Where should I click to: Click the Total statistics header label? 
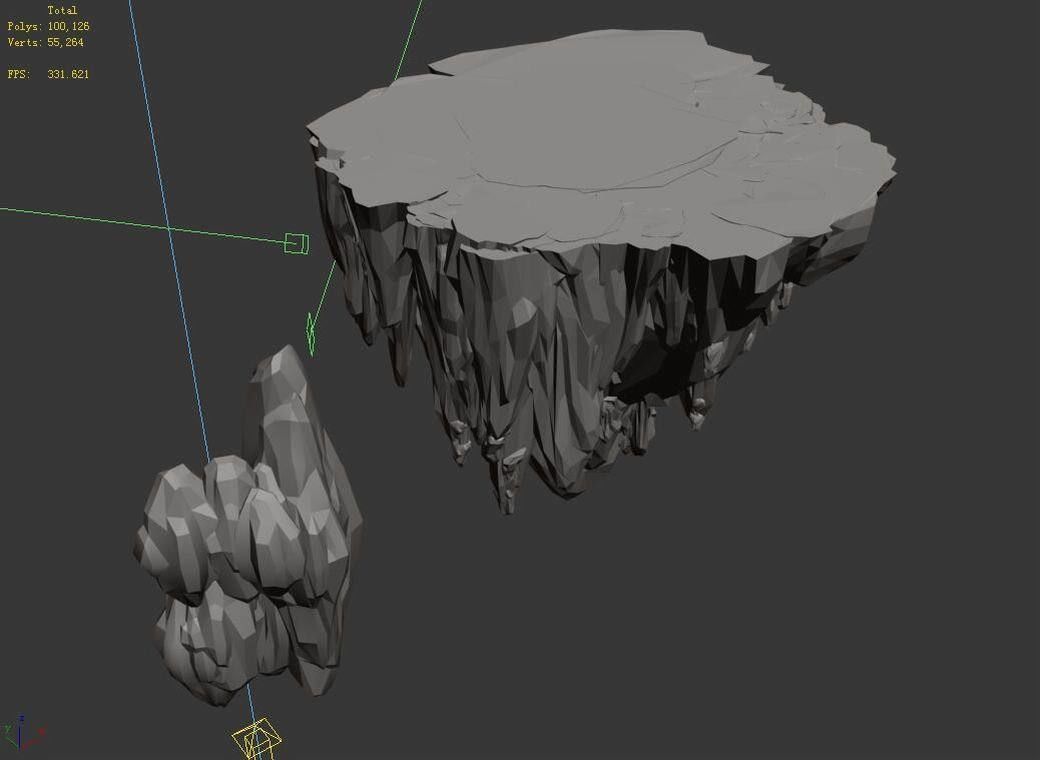click(x=62, y=10)
